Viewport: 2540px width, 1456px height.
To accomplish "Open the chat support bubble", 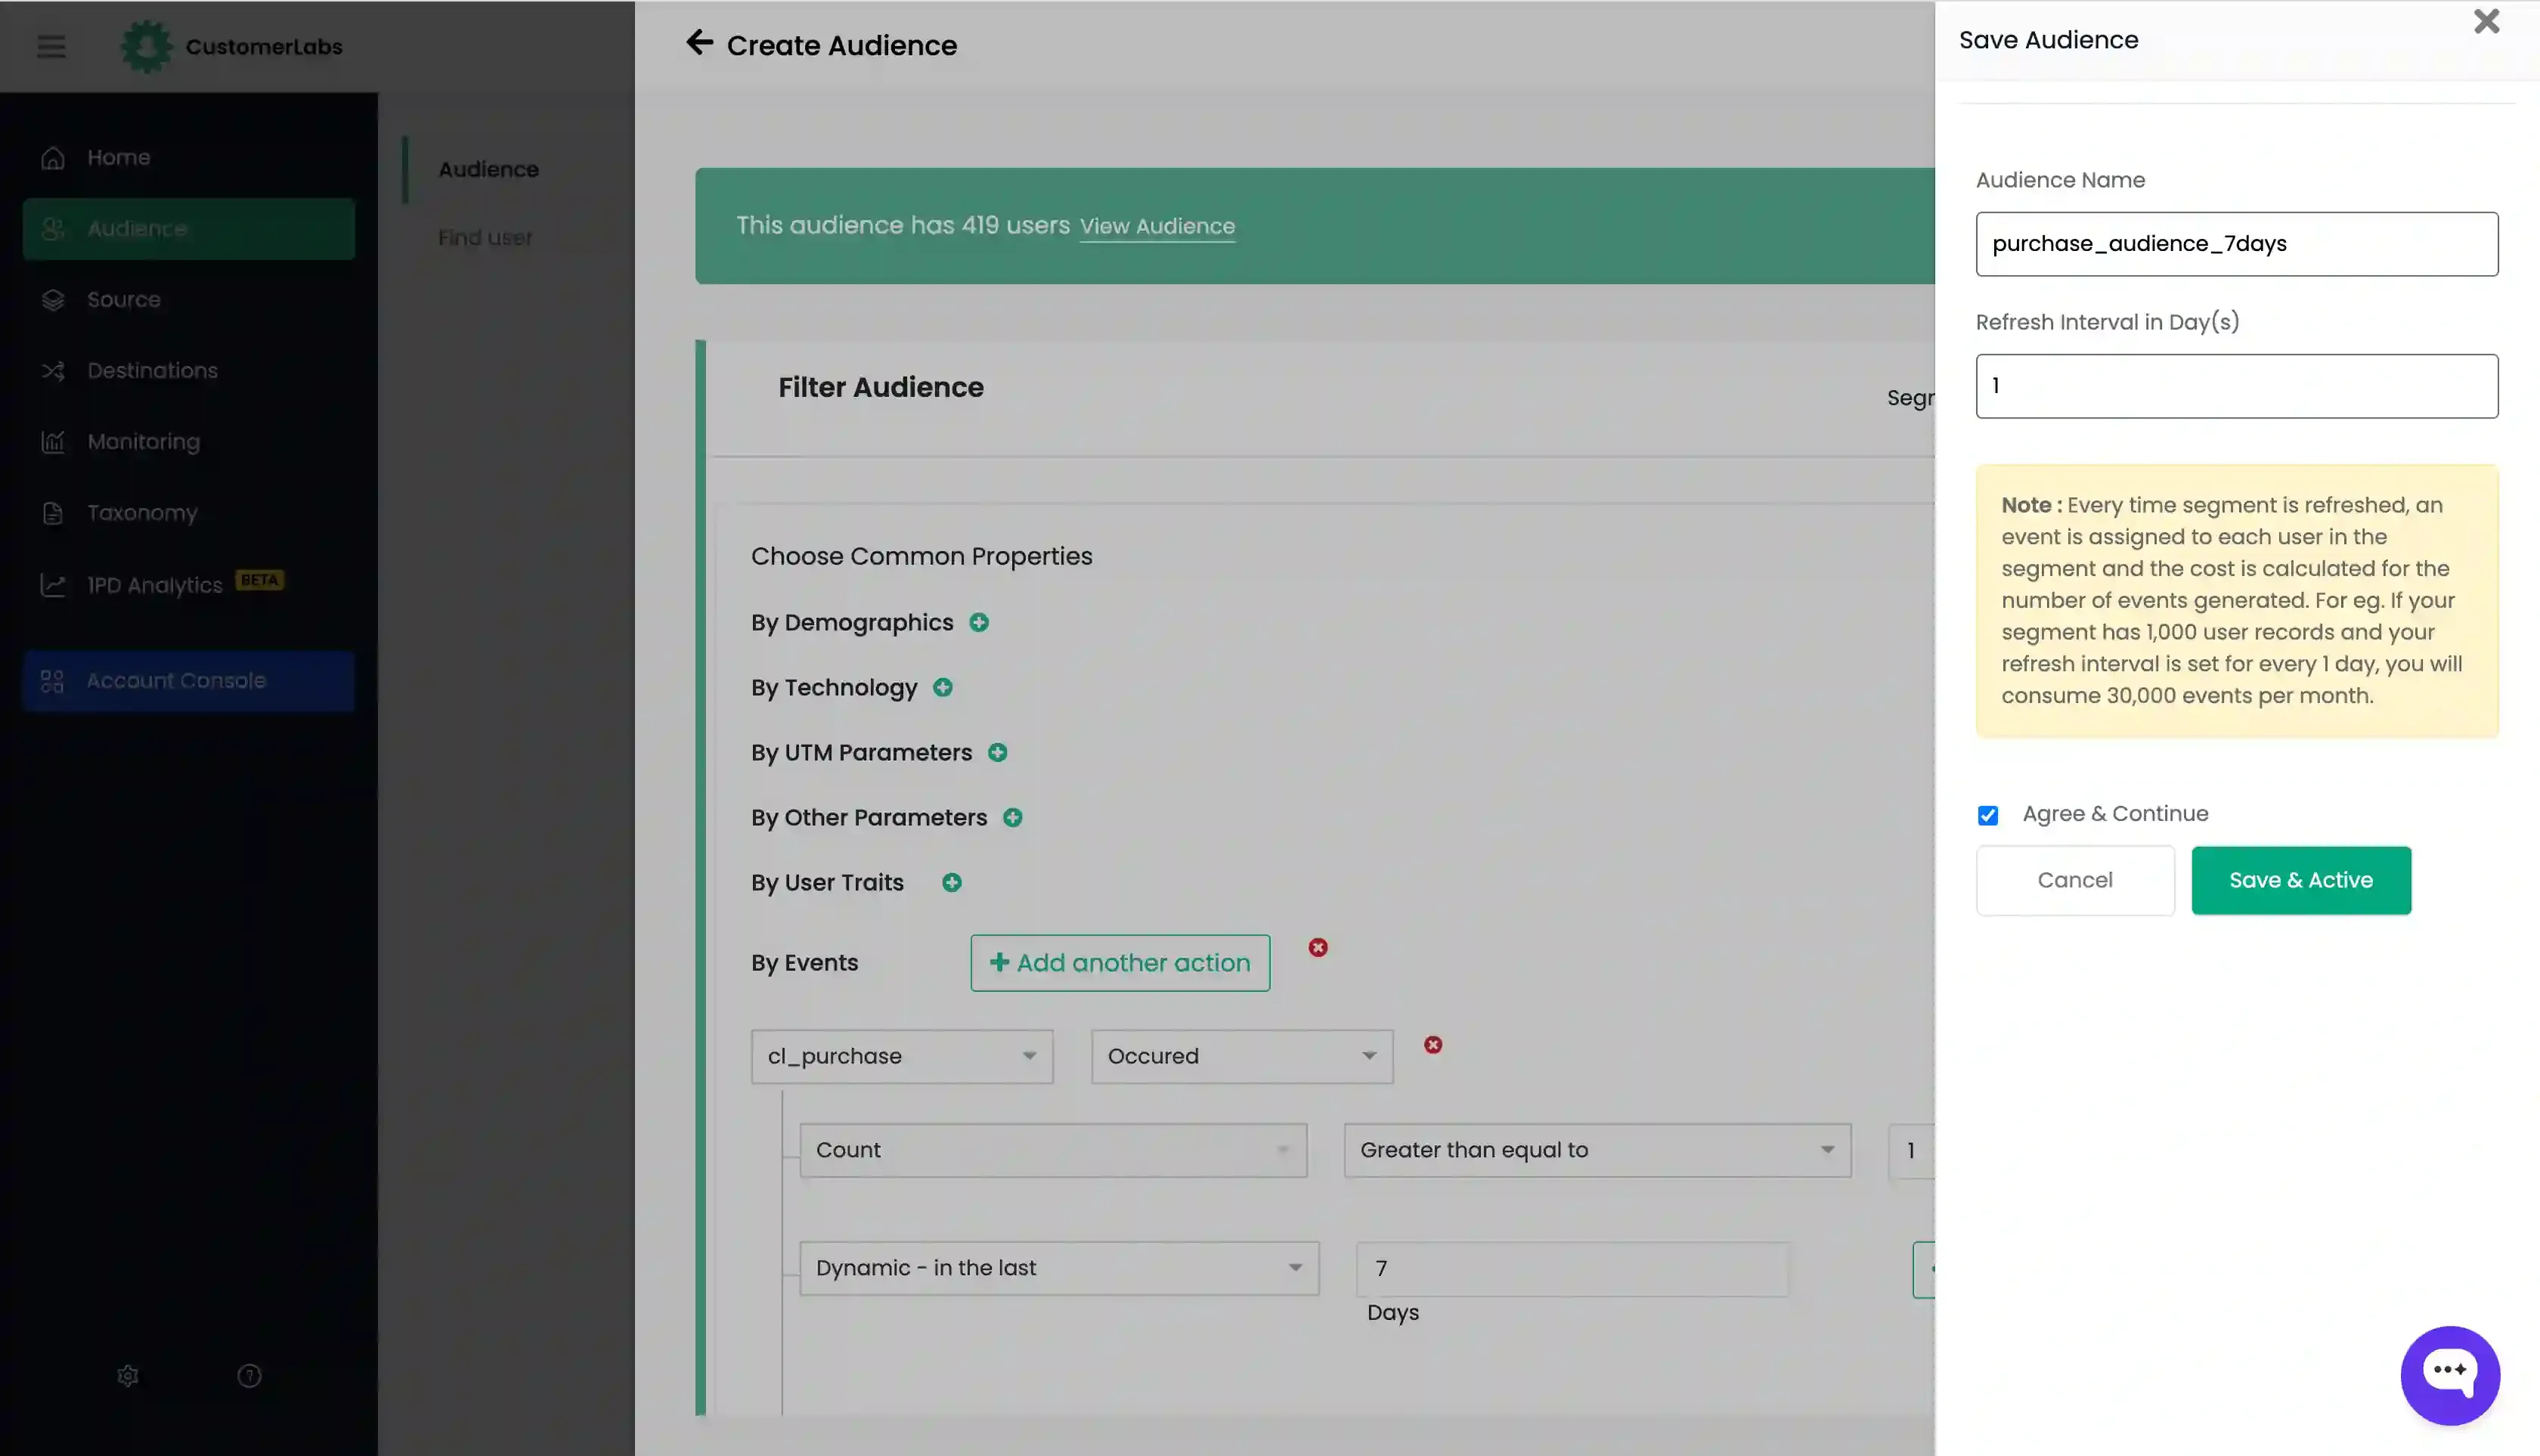I will point(2450,1375).
